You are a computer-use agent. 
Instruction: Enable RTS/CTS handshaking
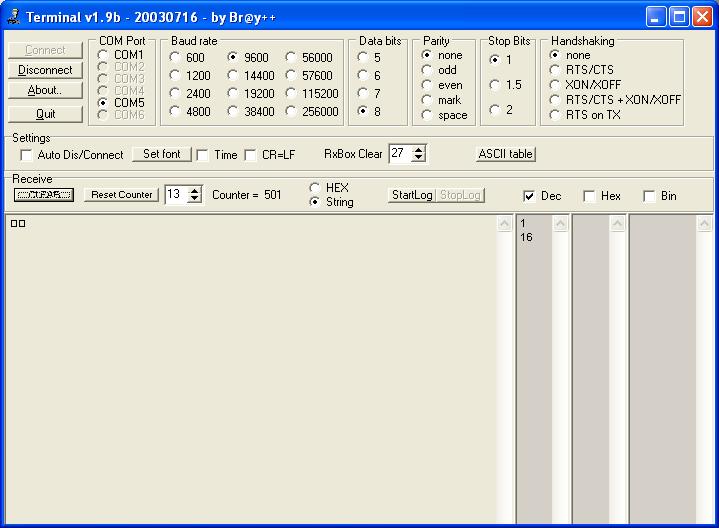tap(555, 70)
